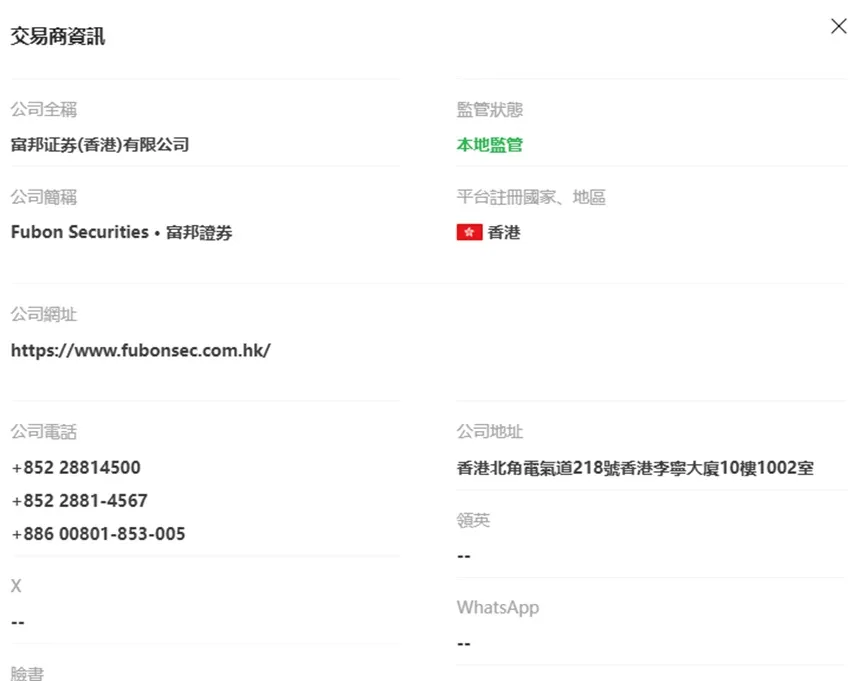Click the 本地監管 regulatory status text
This screenshot has width=865, height=681.
coord(490,145)
